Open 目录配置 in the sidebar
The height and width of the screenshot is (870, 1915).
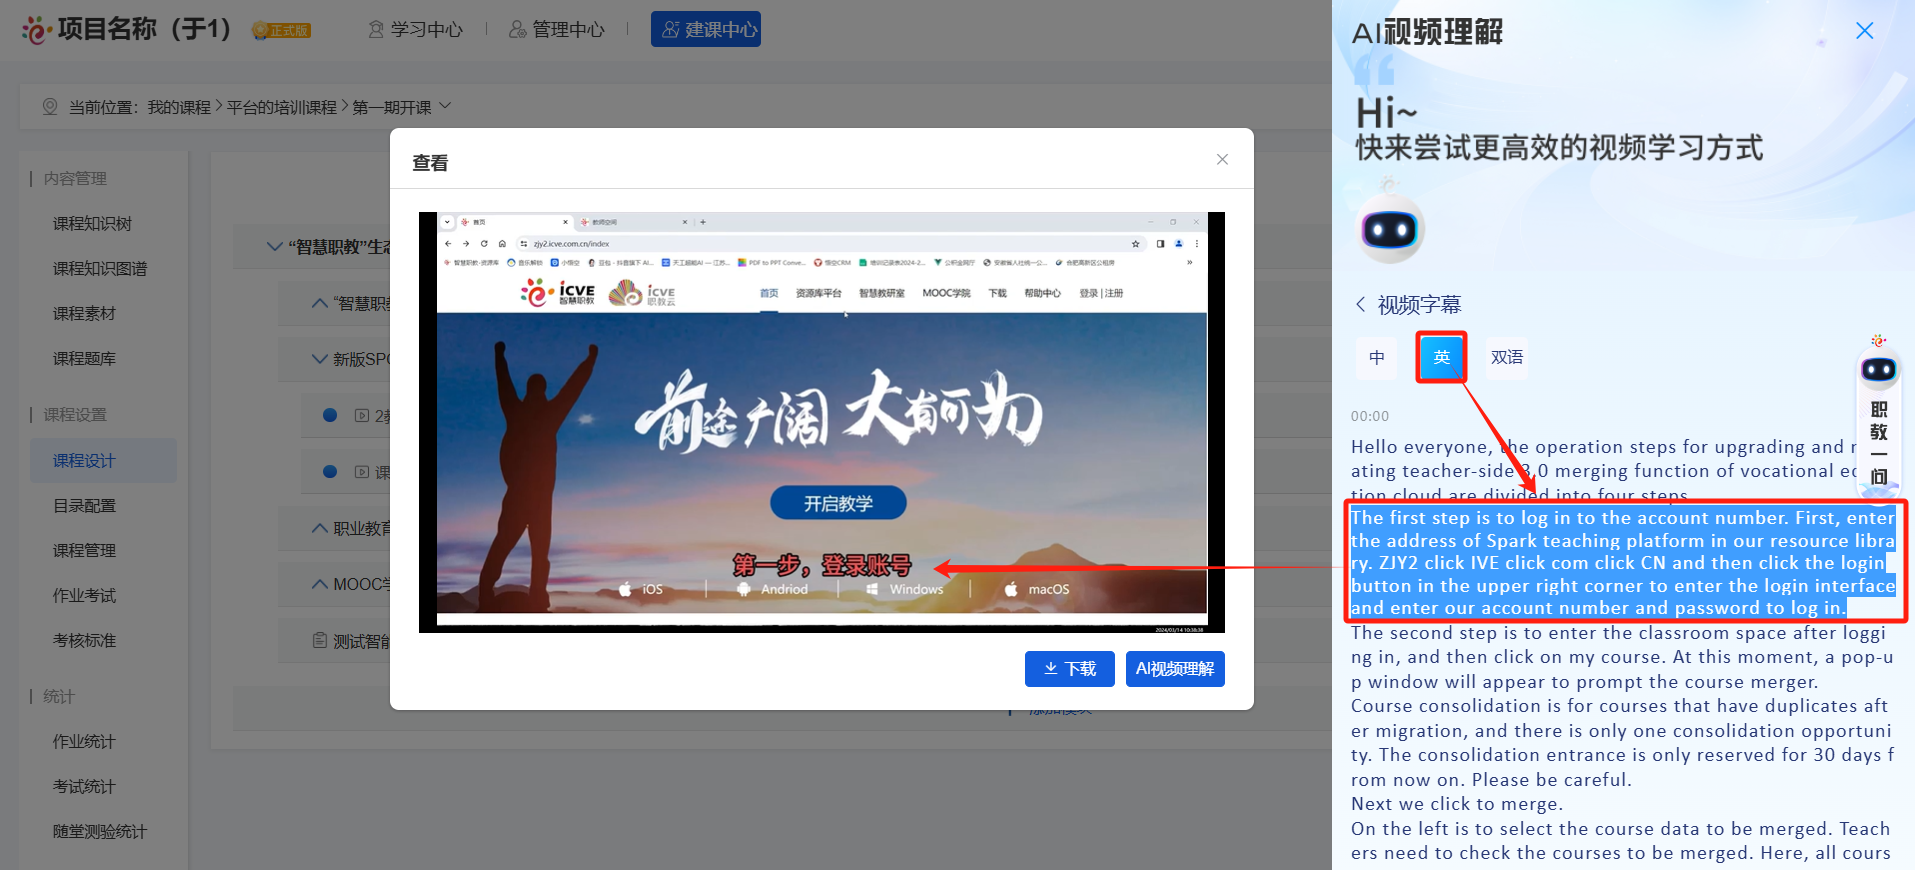point(84,506)
